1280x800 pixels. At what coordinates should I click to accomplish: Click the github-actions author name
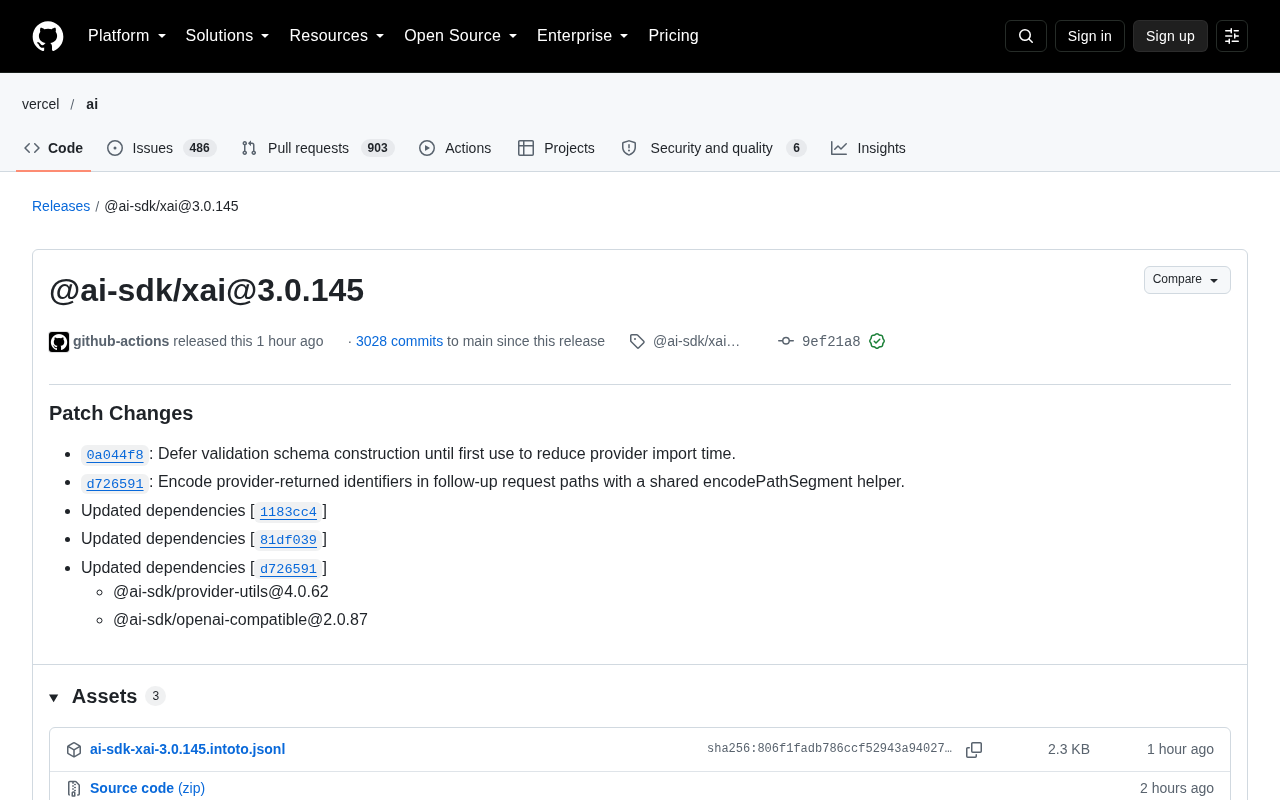point(121,341)
